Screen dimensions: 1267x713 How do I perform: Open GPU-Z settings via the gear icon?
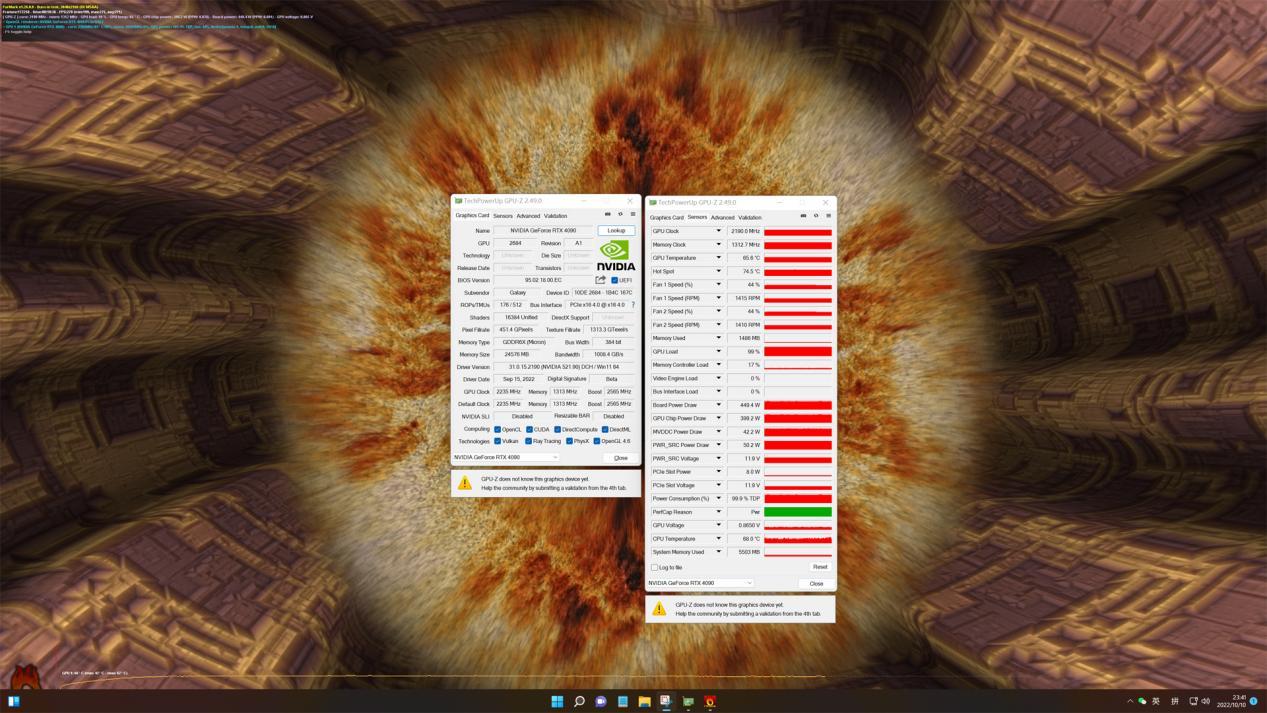pyautogui.click(x=620, y=214)
